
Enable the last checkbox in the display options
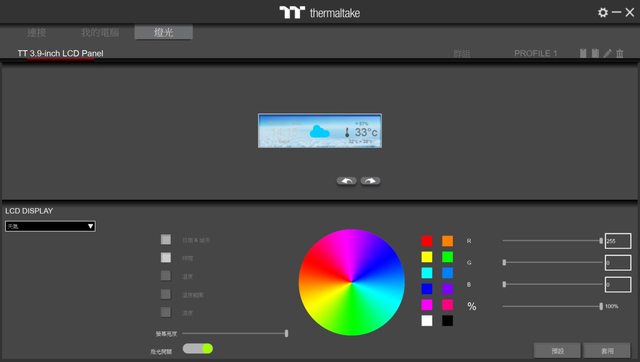166,312
